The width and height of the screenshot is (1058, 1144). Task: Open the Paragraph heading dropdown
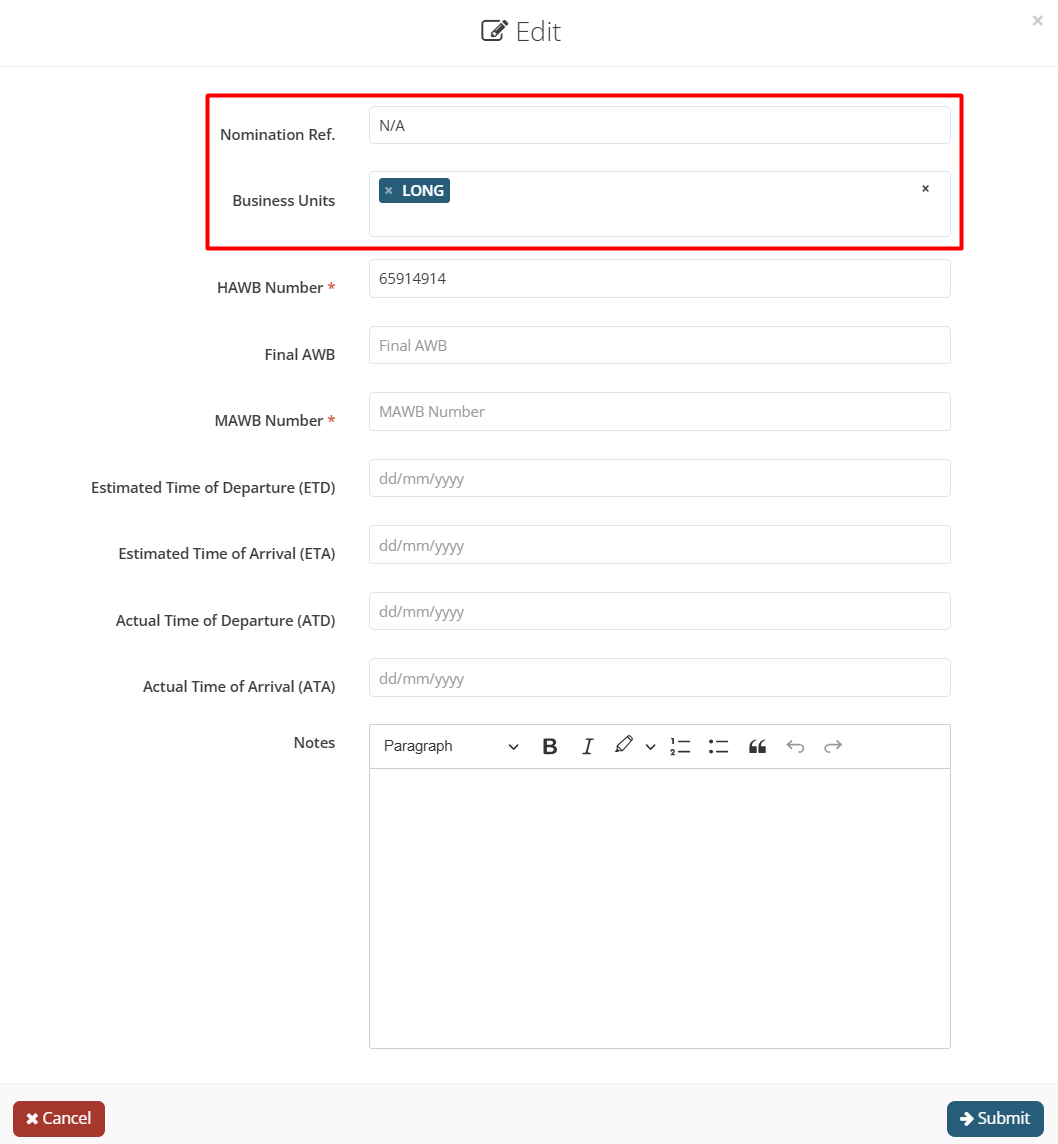coord(451,746)
